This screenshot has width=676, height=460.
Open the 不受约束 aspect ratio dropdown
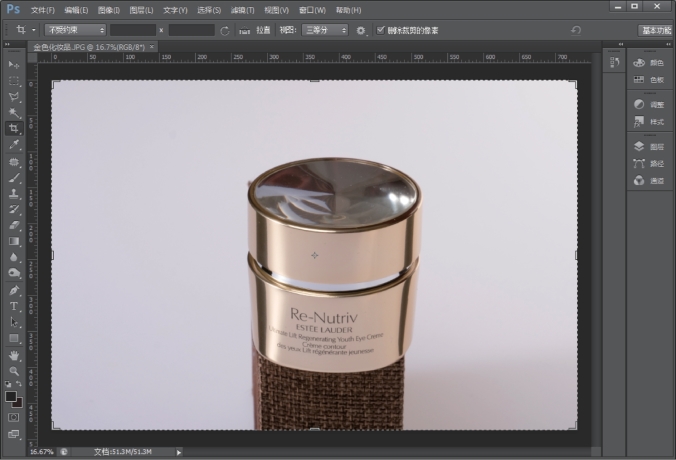tap(75, 30)
